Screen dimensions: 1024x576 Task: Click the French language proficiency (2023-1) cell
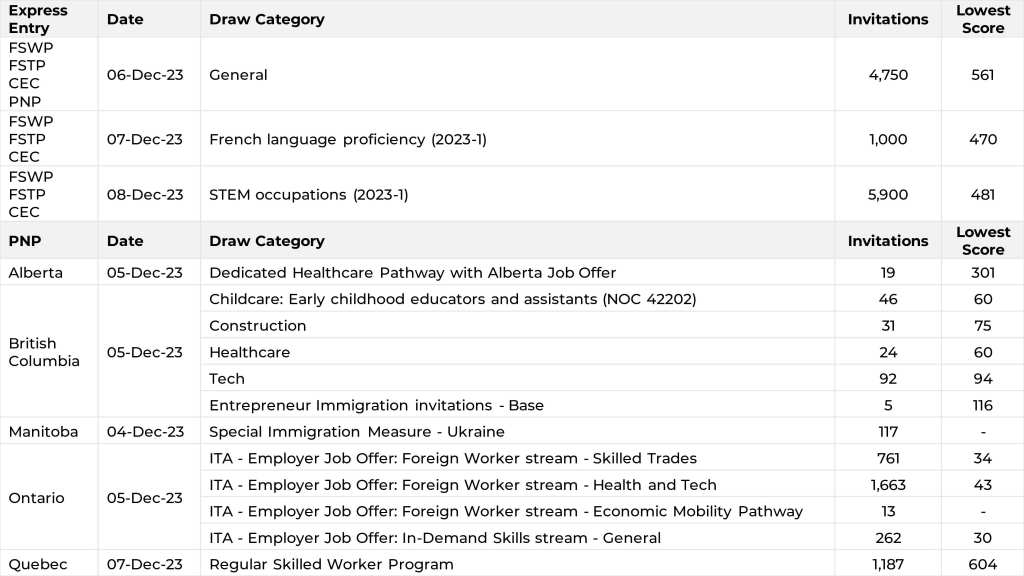coord(347,139)
